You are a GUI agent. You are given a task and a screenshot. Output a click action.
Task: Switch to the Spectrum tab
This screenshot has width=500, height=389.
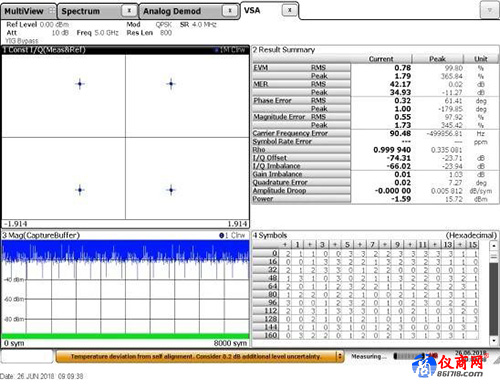coord(80,11)
